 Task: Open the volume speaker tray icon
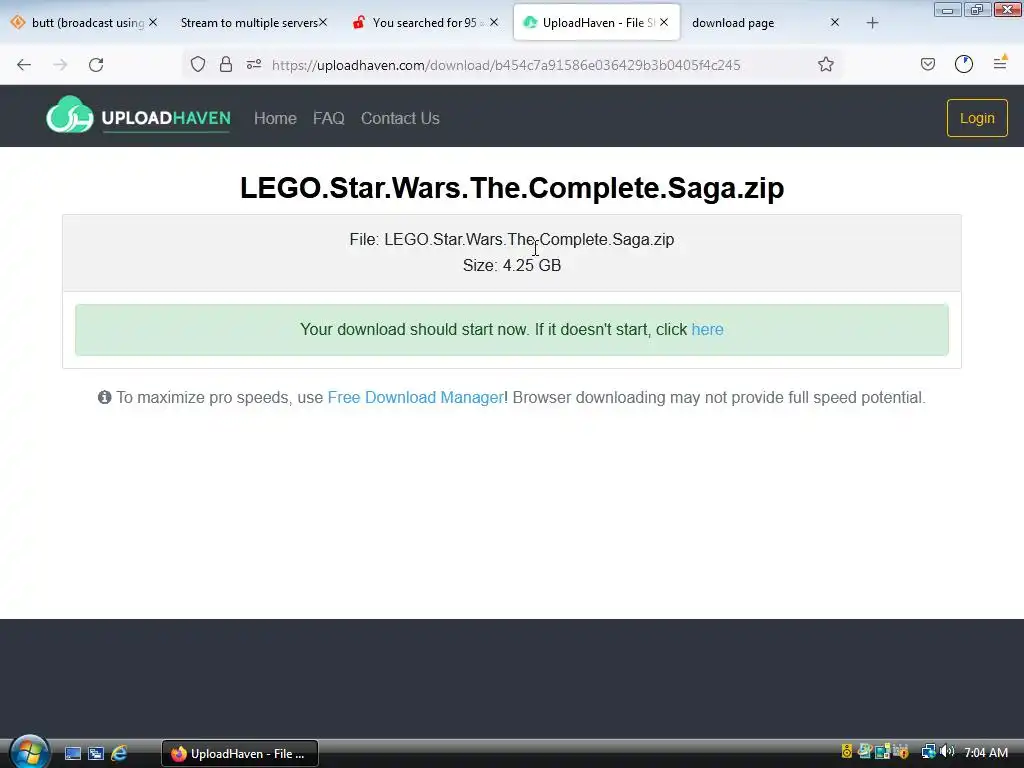pos(947,752)
